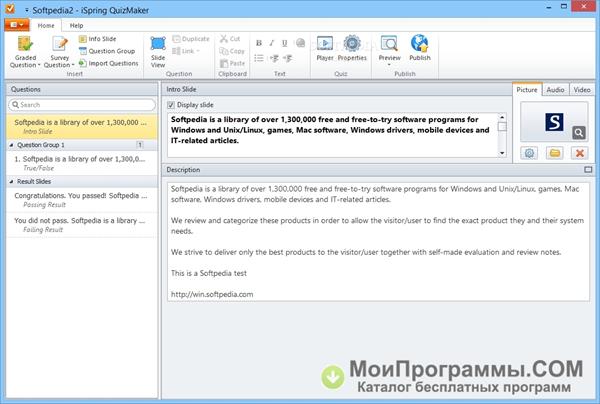Insert an Info Slide
The height and width of the screenshot is (404, 600).
click(97, 39)
